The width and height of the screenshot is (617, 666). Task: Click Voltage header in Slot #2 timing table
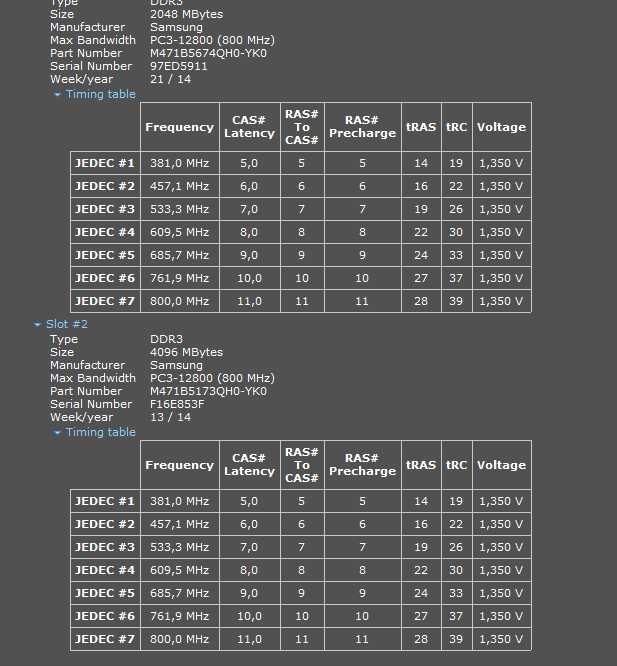pos(501,465)
